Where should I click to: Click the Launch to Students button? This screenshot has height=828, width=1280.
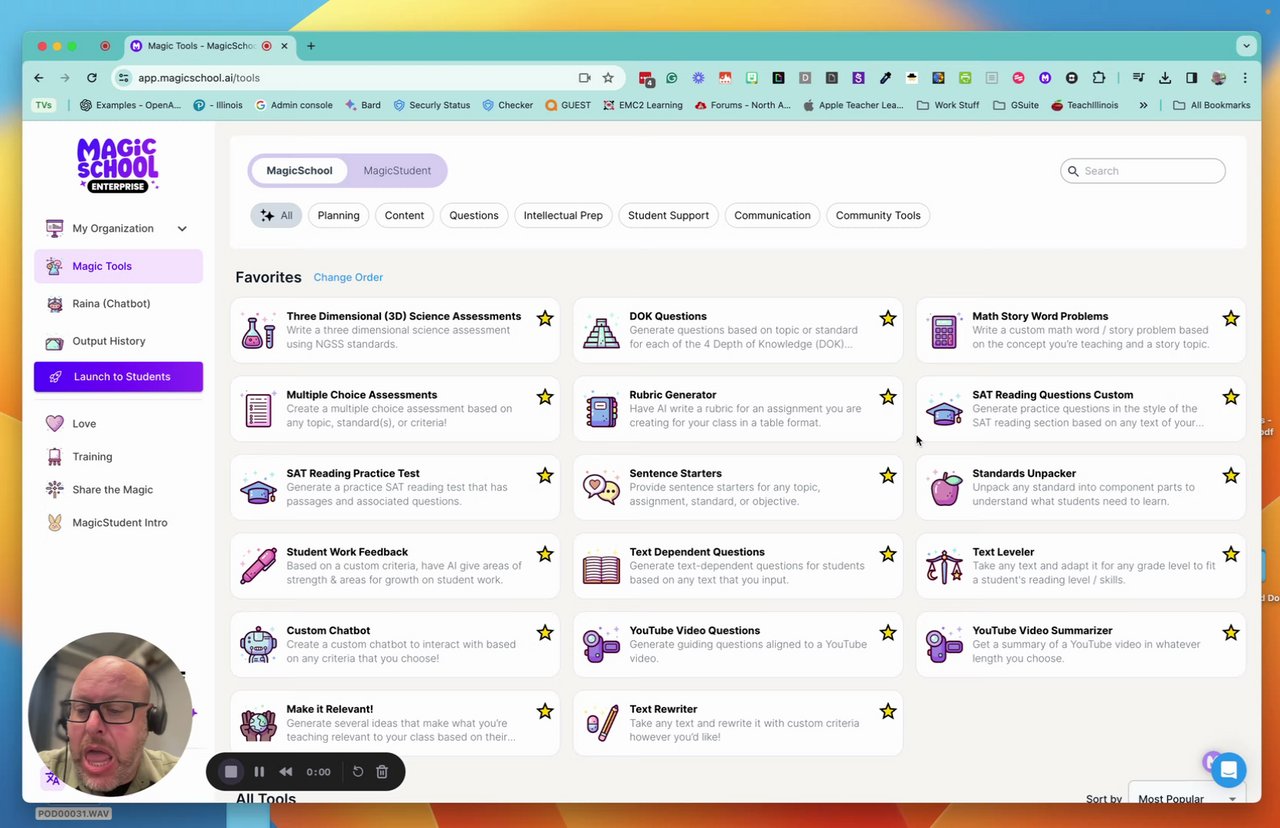pos(118,377)
